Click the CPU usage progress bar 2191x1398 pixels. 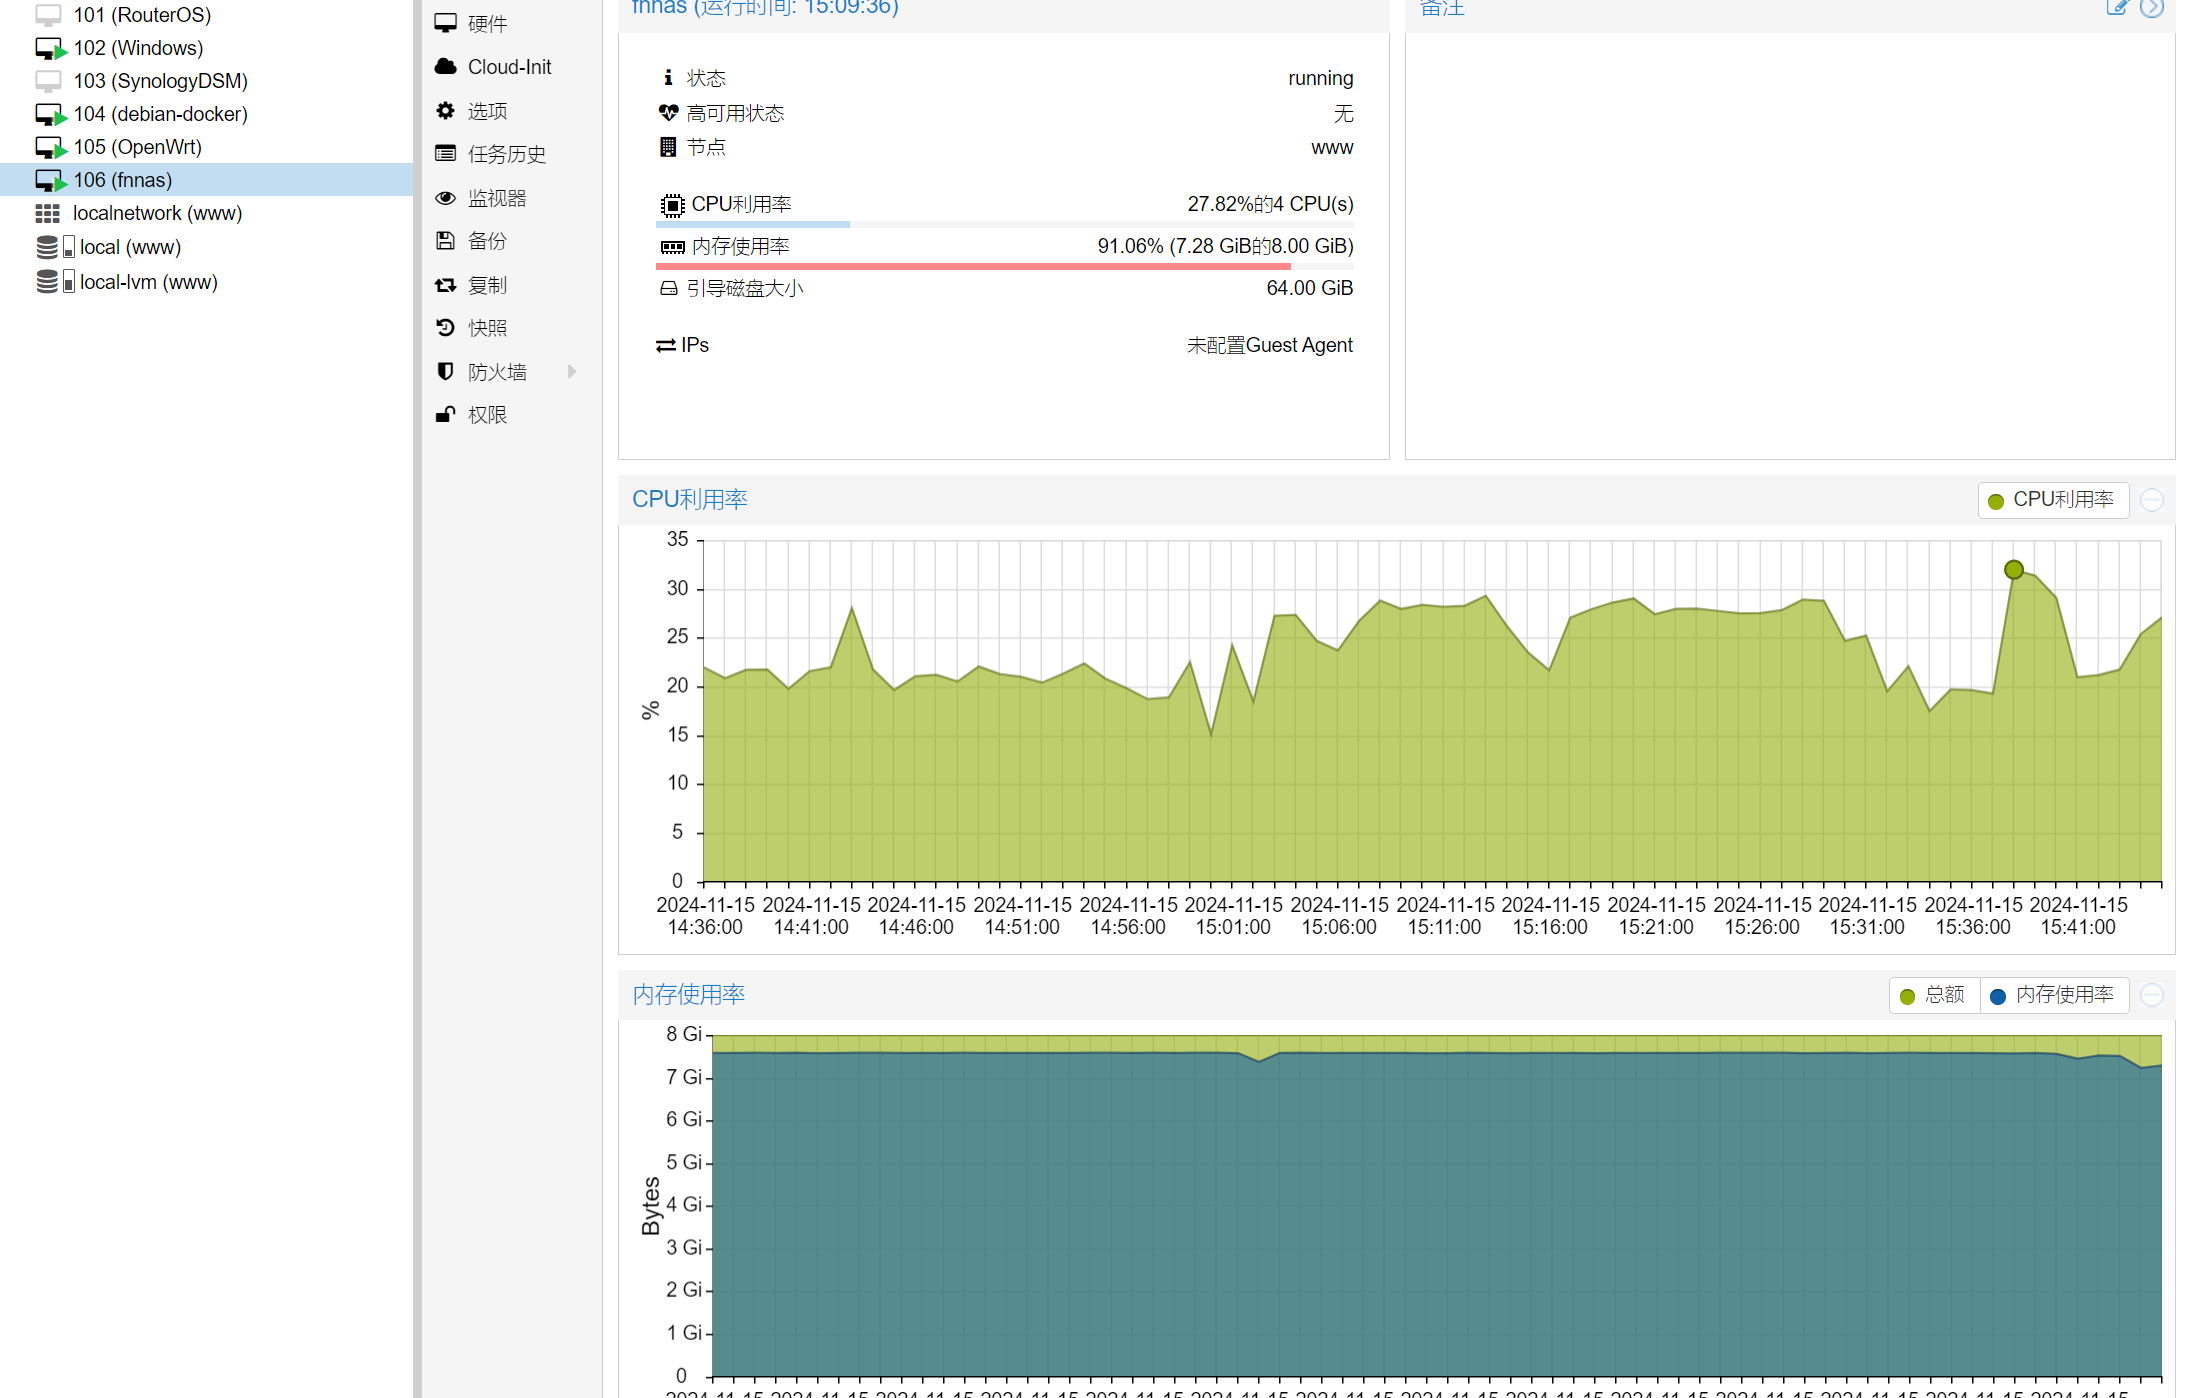(1005, 224)
